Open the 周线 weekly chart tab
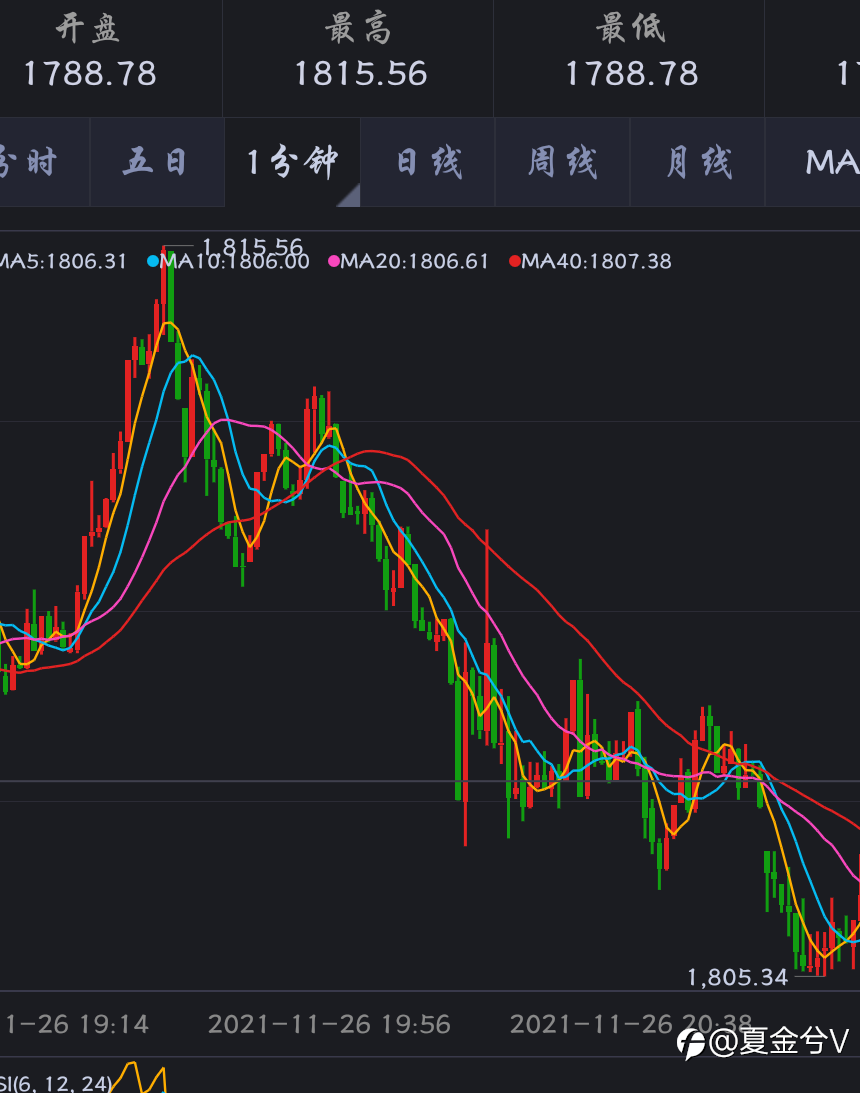This screenshot has width=860, height=1093. 562,162
